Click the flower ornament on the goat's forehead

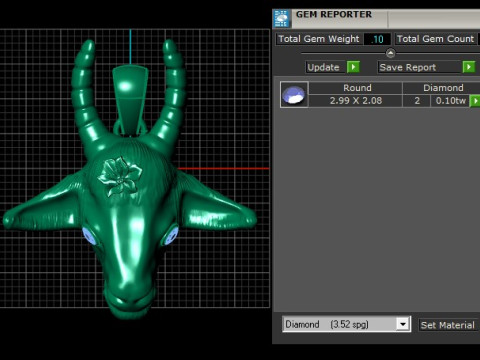click(120, 176)
